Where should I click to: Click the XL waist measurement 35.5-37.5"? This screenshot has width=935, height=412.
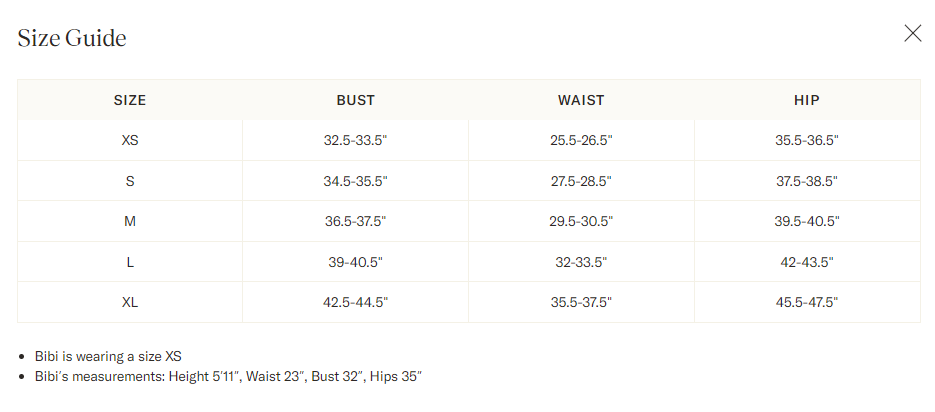[x=581, y=302]
